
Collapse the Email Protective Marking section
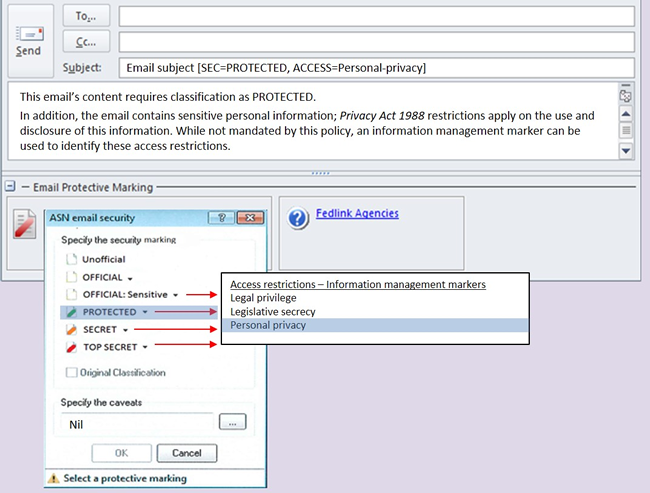(9, 187)
